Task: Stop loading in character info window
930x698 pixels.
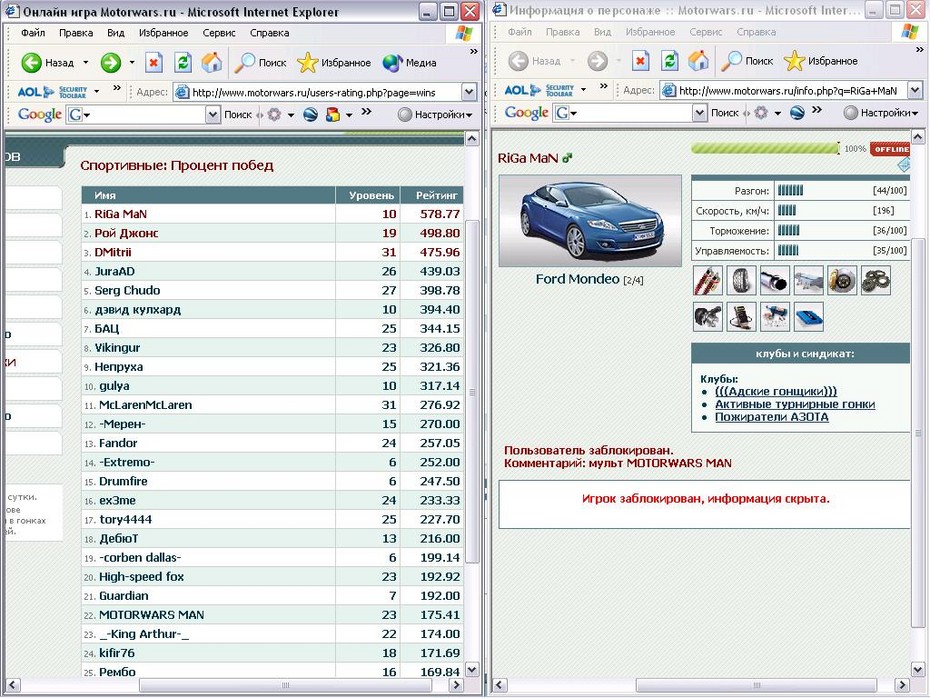Action: pyautogui.click(x=641, y=60)
